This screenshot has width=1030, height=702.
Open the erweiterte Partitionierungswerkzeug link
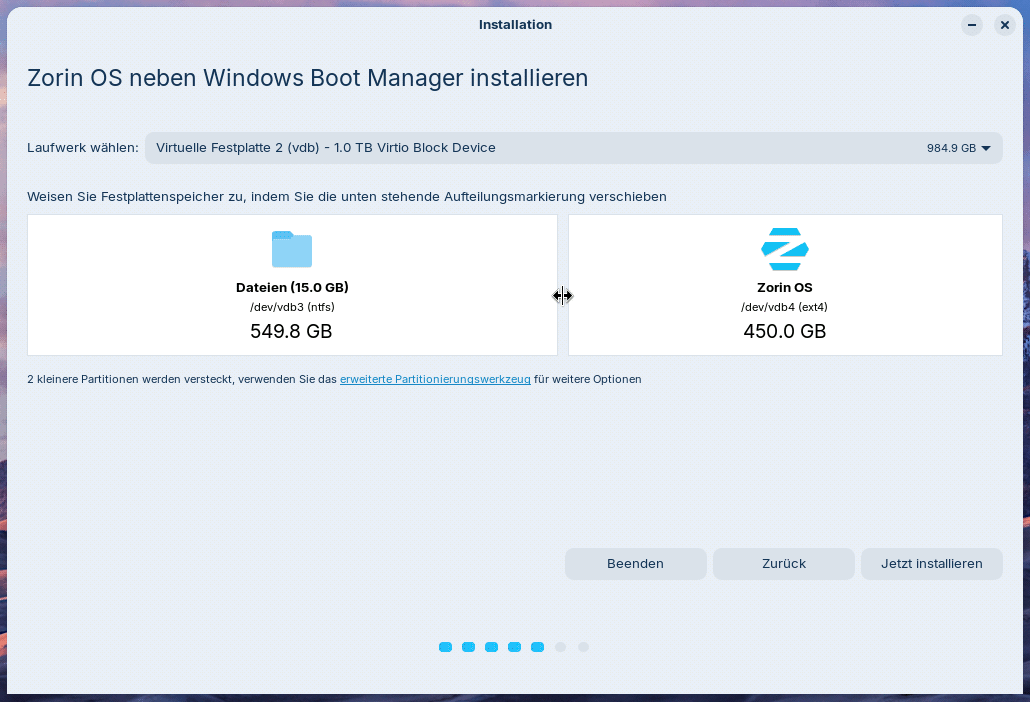435,379
